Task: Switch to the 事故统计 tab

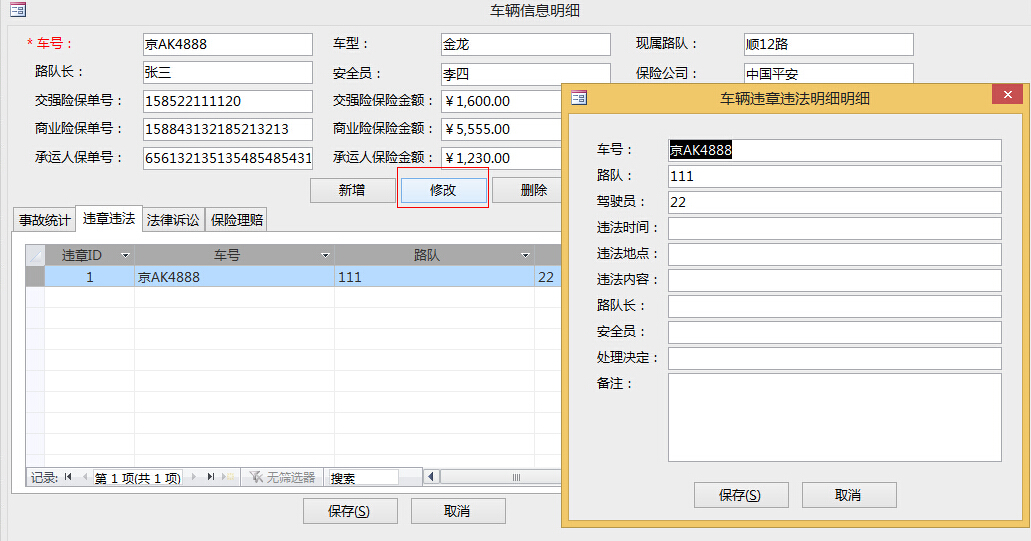Action: click(x=44, y=220)
